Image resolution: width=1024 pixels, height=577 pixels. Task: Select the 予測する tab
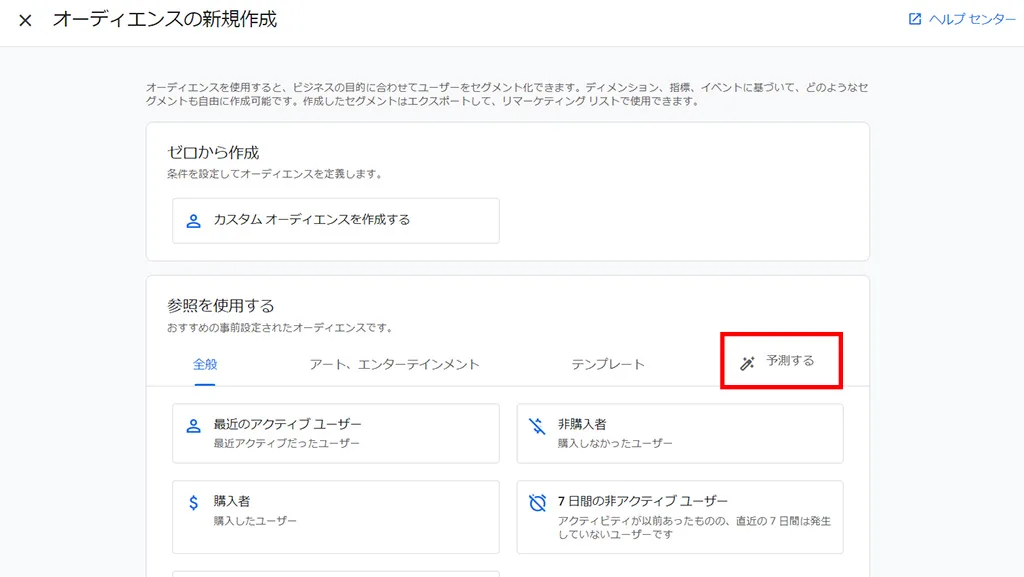click(790, 361)
